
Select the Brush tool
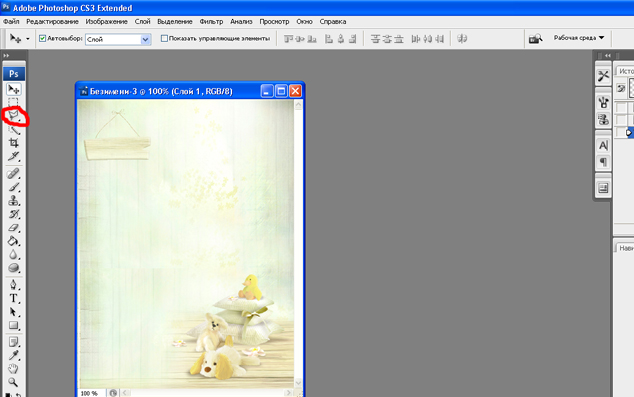click(x=14, y=187)
